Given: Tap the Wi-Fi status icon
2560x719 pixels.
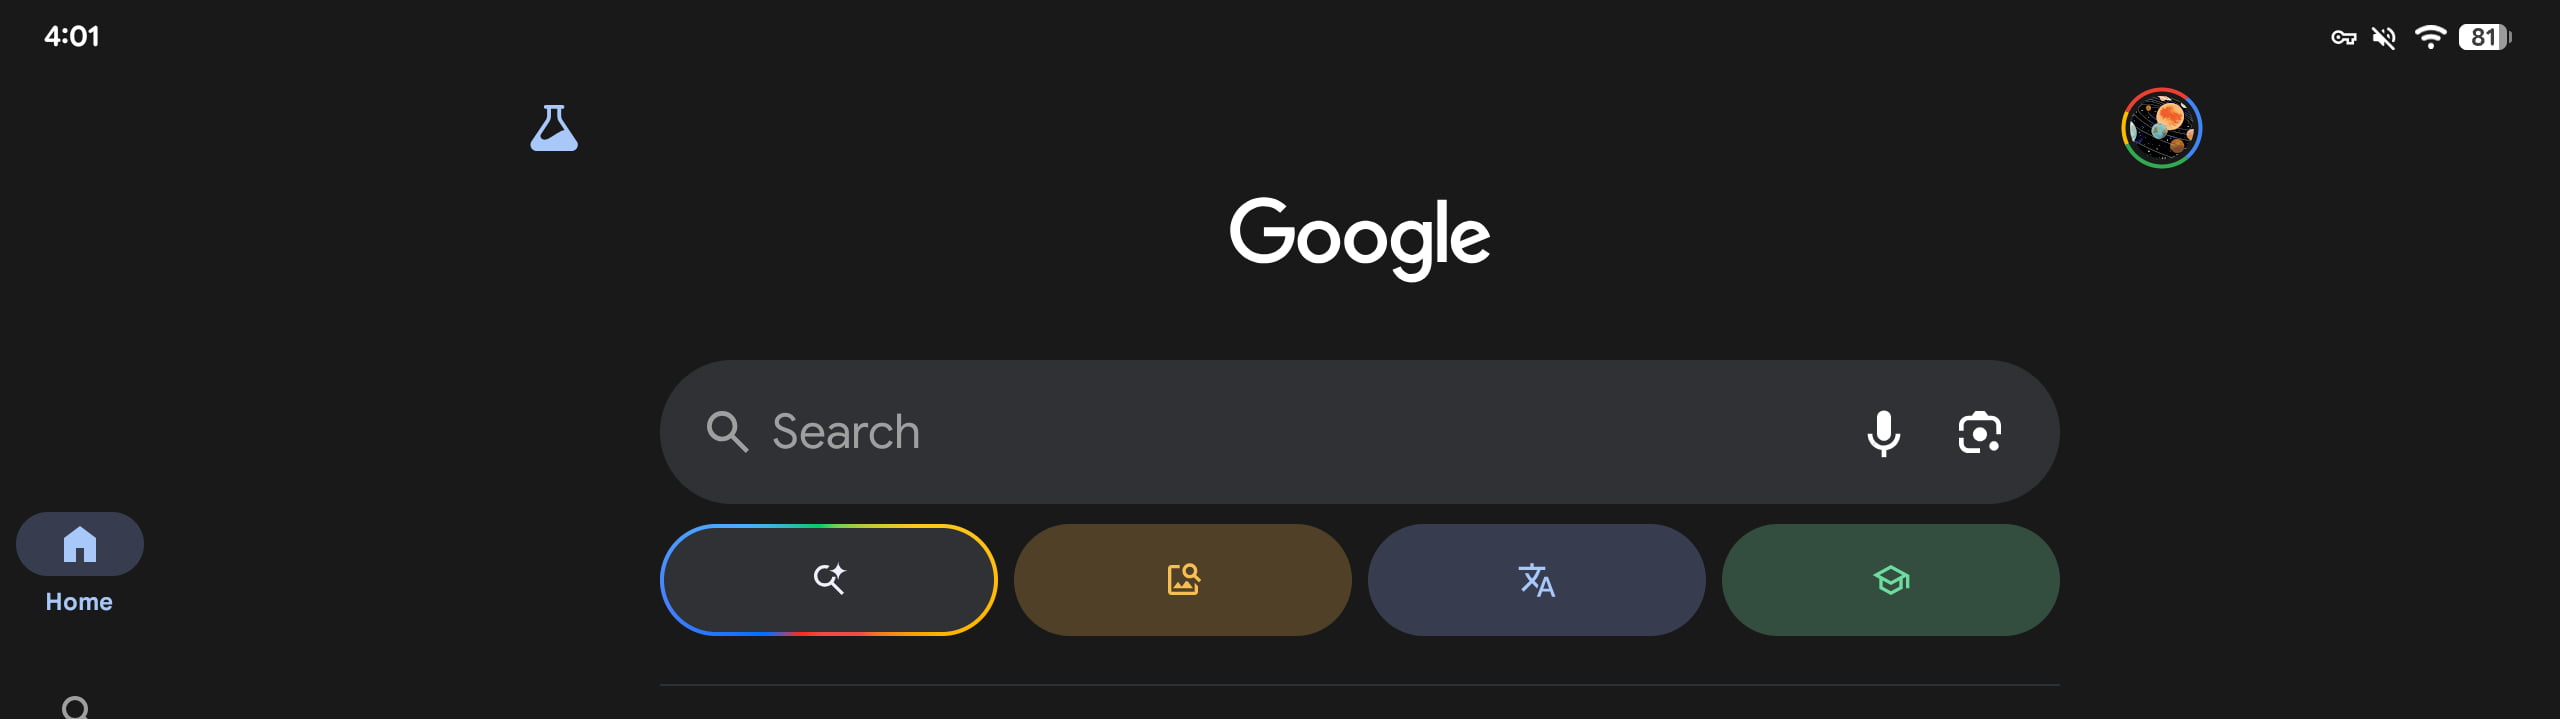Looking at the screenshot, I should click(2430, 38).
